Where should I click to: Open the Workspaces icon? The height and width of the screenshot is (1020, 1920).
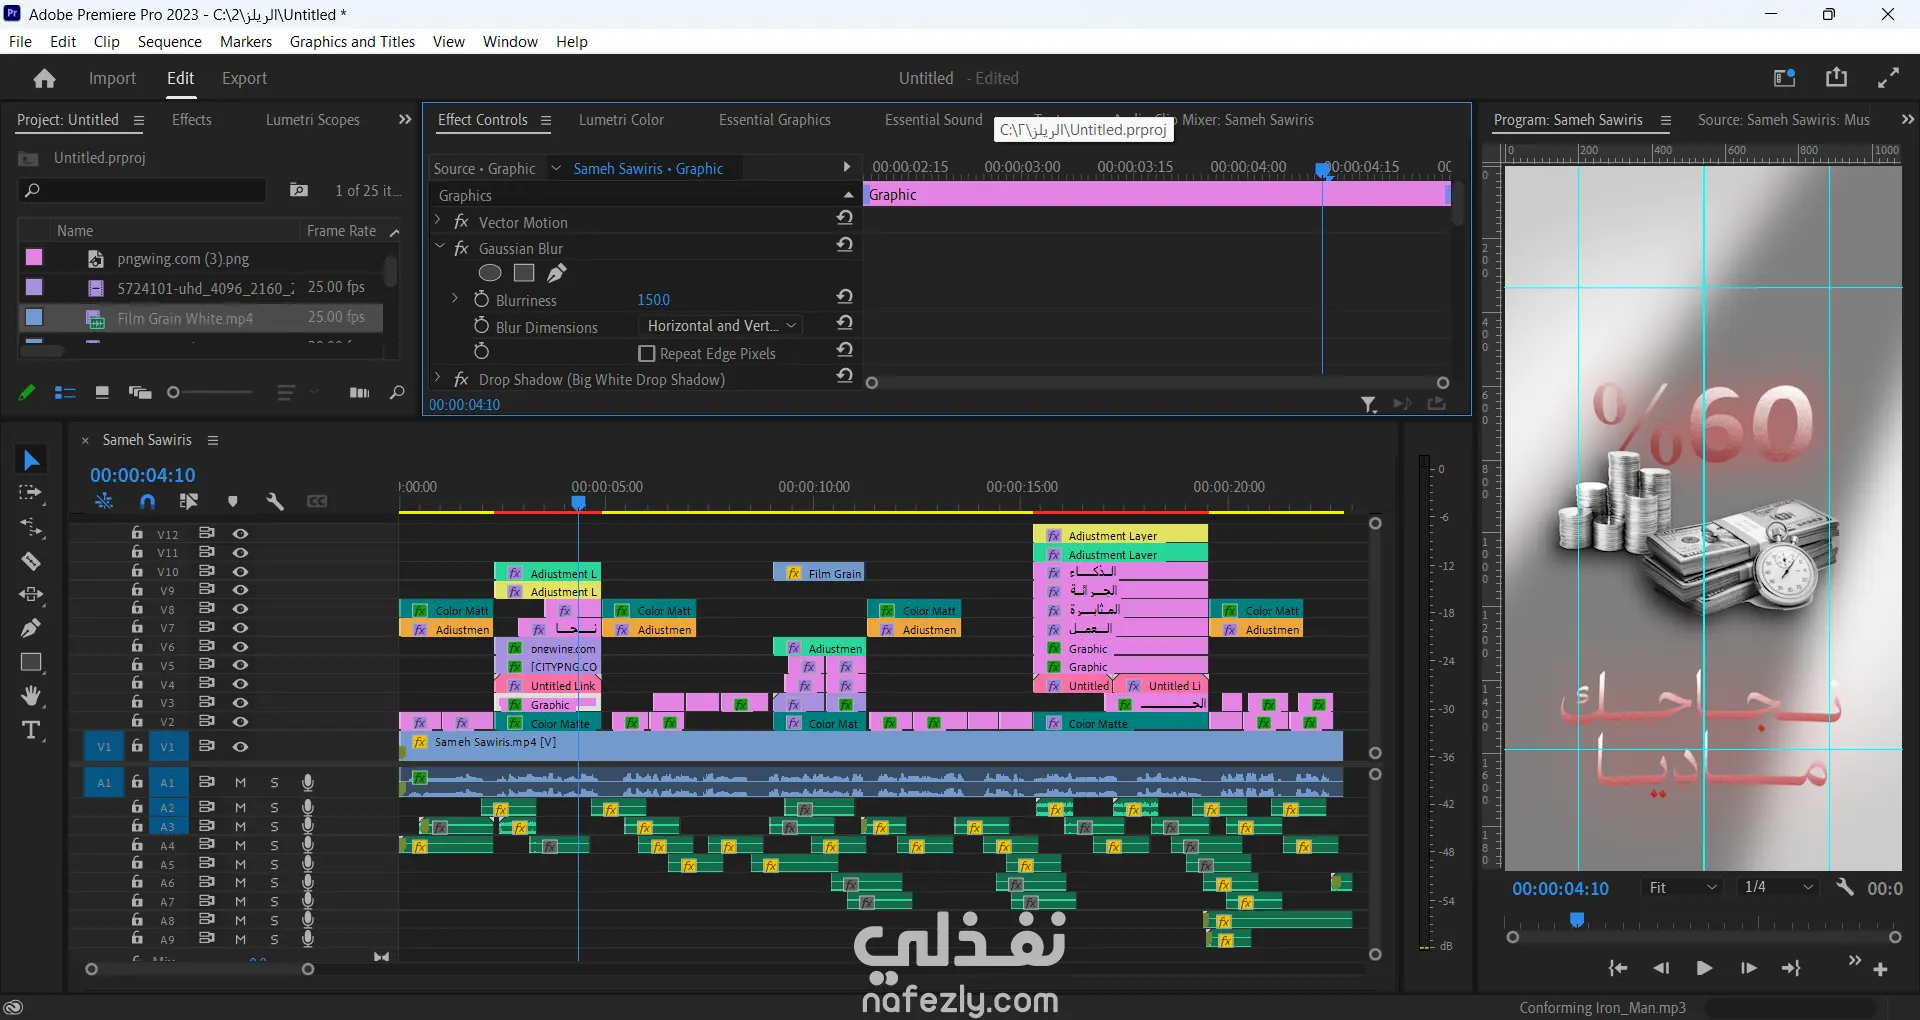coord(1785,78)
